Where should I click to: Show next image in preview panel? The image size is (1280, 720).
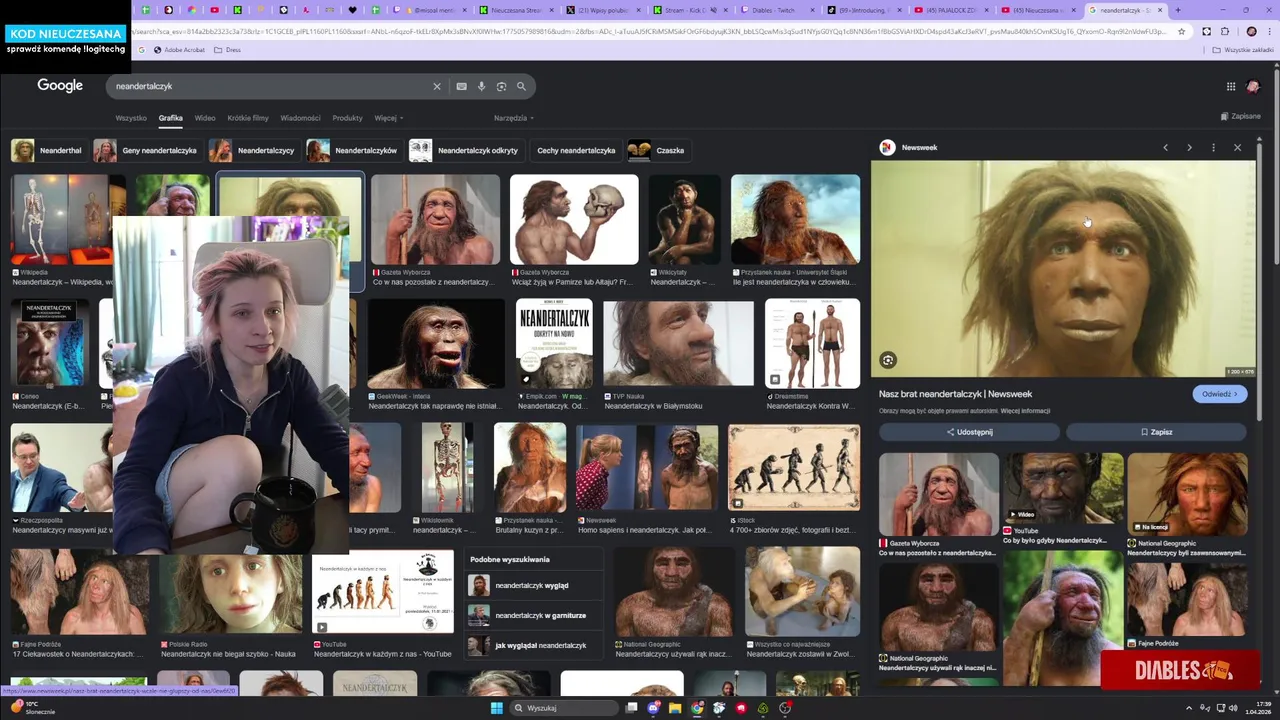(x=1189, y=147)
